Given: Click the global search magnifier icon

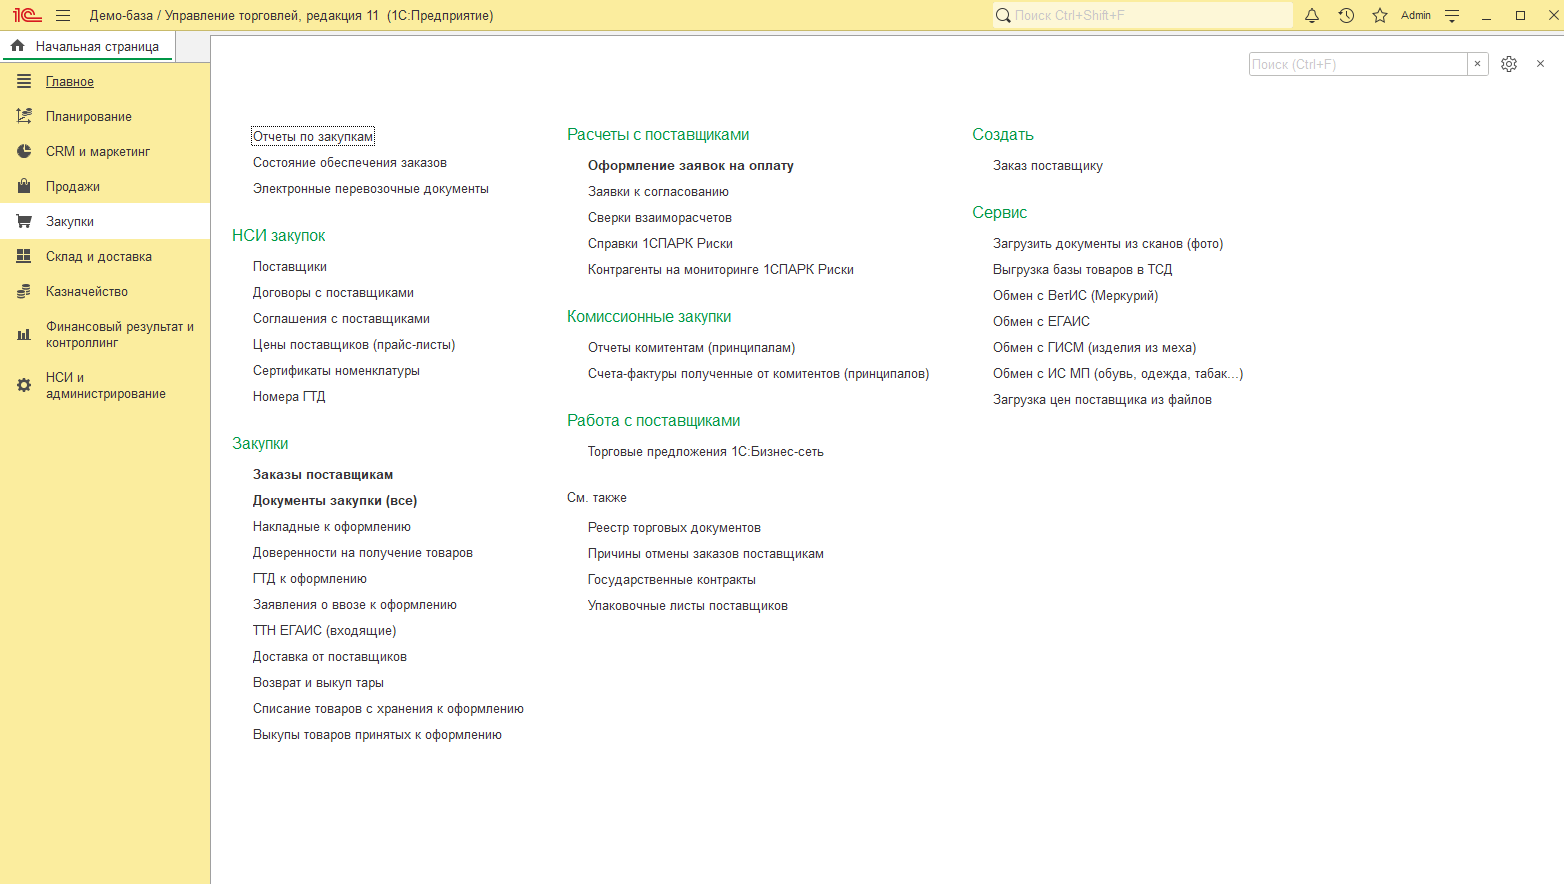Looking at the screenshot, I should (1003, 15).
